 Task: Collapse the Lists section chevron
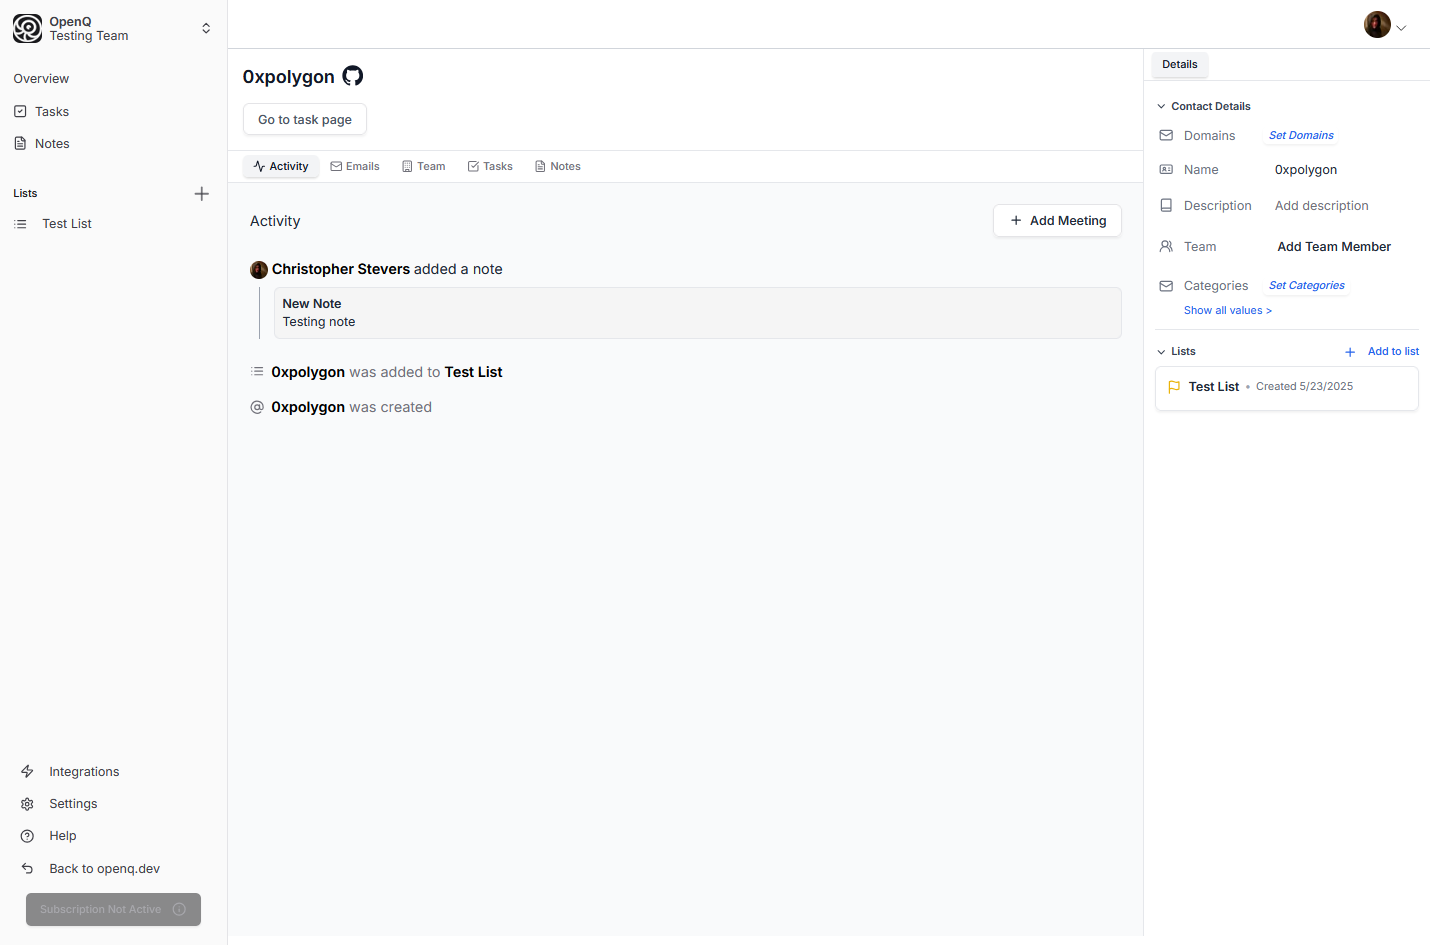click(x=1160, y=351)
